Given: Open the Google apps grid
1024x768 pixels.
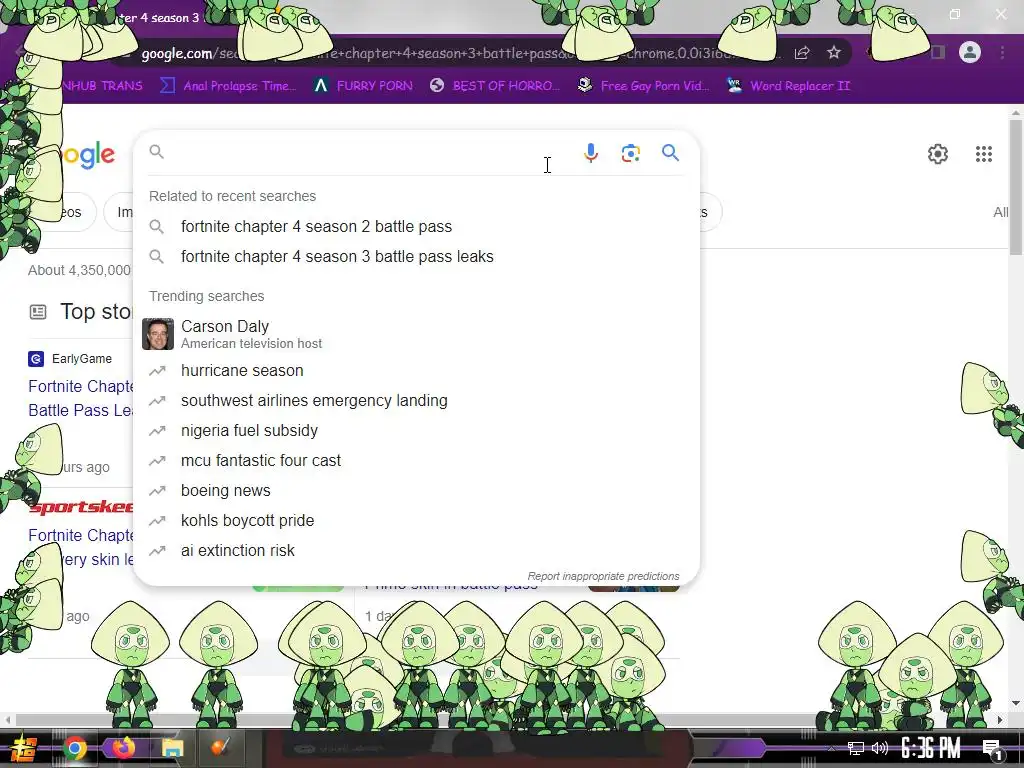Looking at the screenshot, I should 984,154.
